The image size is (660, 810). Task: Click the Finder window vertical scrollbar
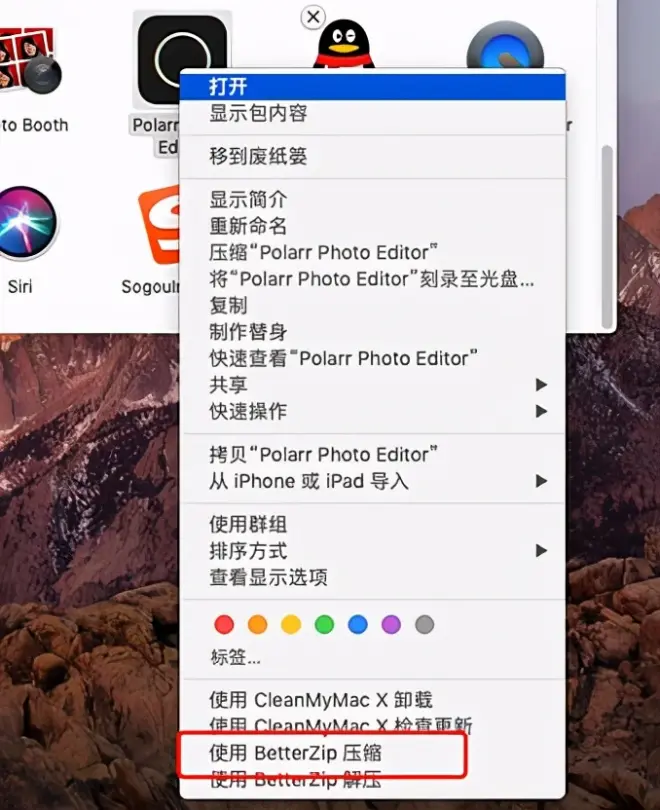[x=607, y=237]
